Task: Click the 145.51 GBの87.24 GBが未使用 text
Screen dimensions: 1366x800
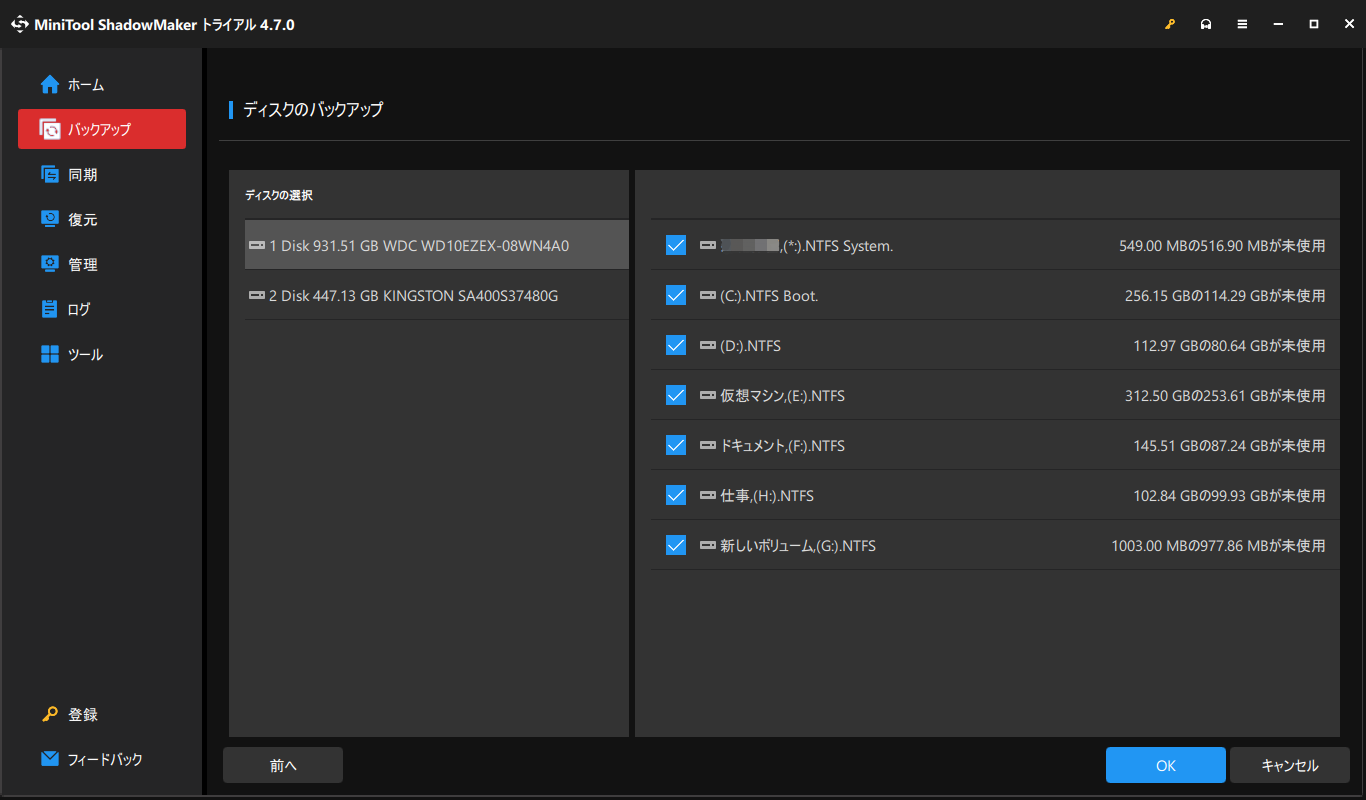Action: point(1229,446)
